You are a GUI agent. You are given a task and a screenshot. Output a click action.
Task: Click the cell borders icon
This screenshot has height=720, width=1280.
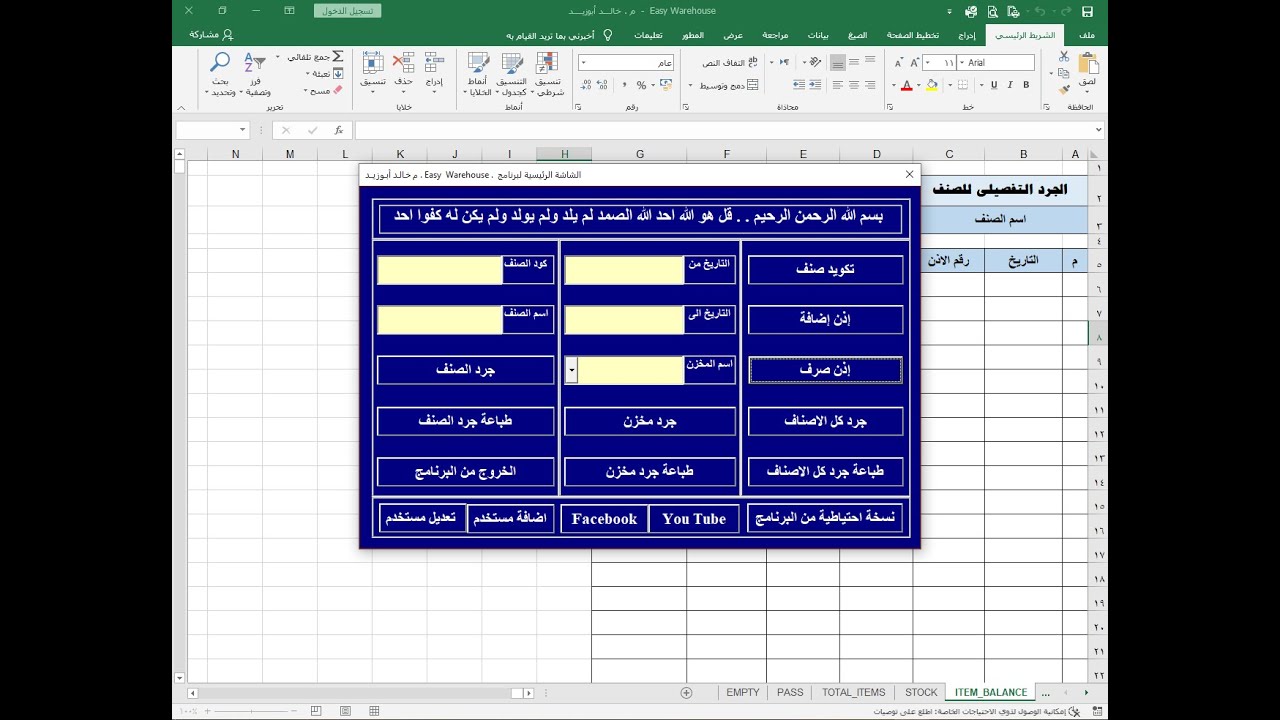coord(962,85)
